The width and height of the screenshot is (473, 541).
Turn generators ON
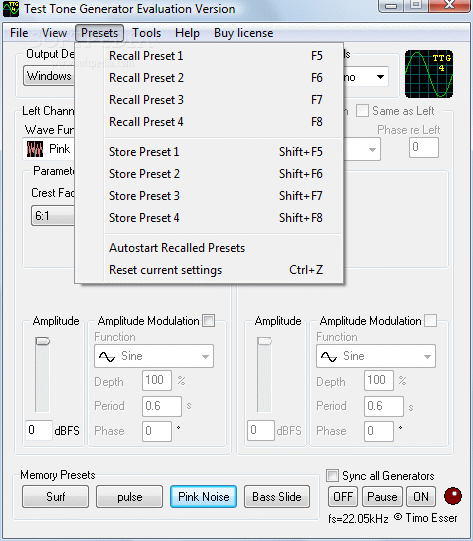[x=421, y=497]
